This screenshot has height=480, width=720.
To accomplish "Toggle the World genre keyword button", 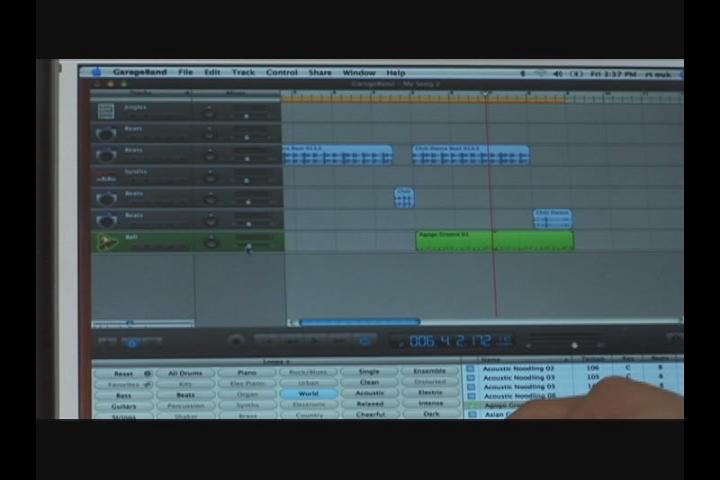I will click(x=308, y=394).
